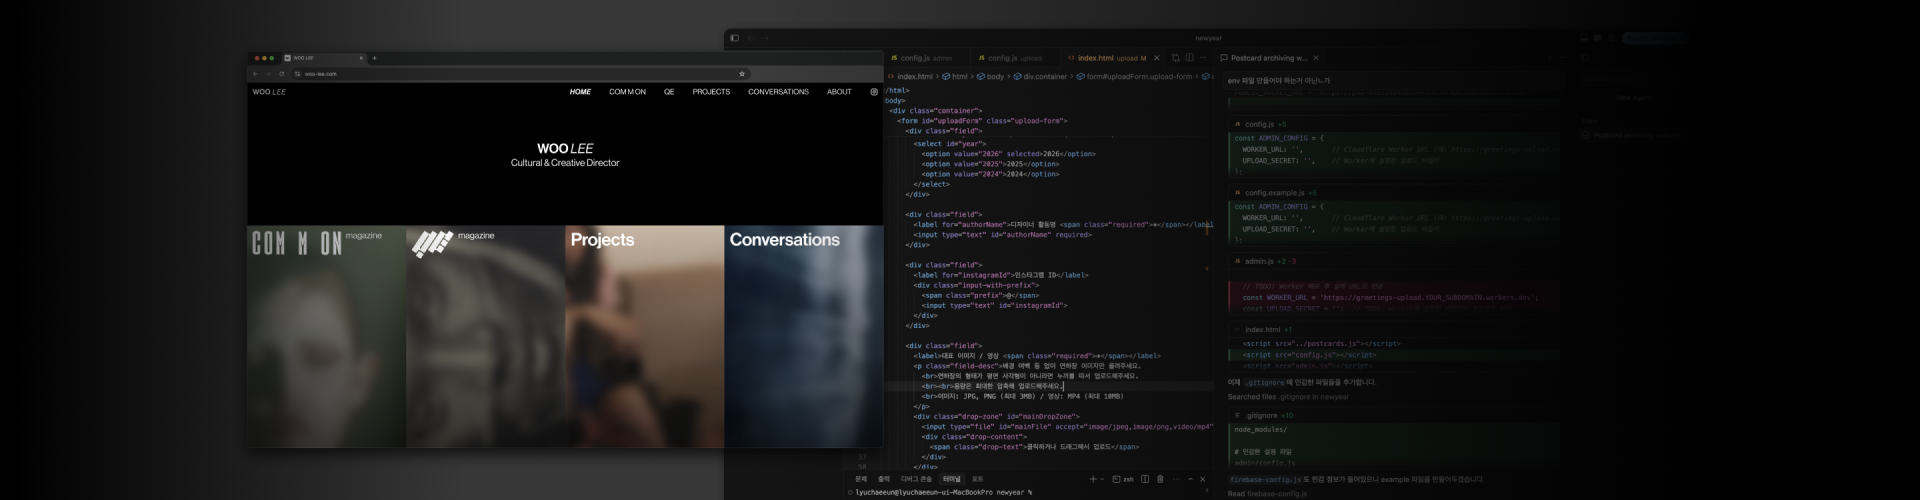Open the 디버그 콘솔 panel tab

(916, 479)
